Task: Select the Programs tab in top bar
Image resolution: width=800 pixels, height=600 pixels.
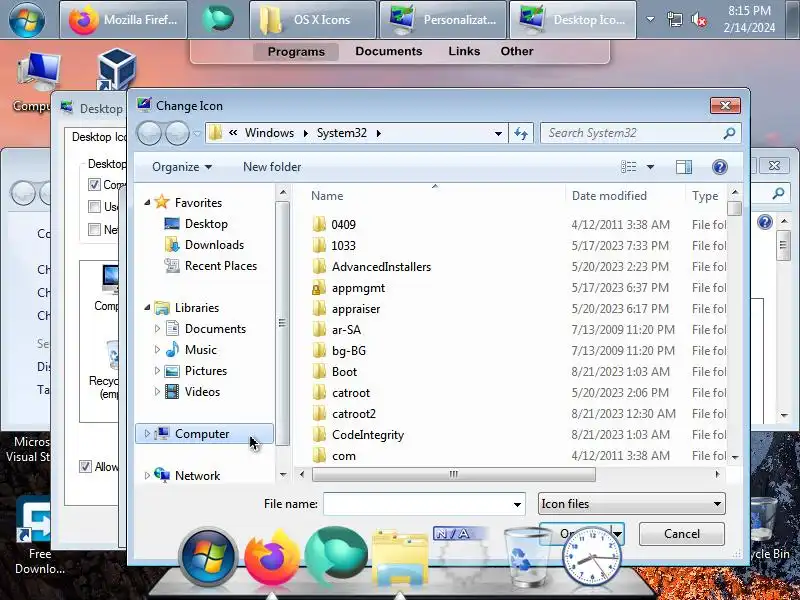Action: coord(296,52)
